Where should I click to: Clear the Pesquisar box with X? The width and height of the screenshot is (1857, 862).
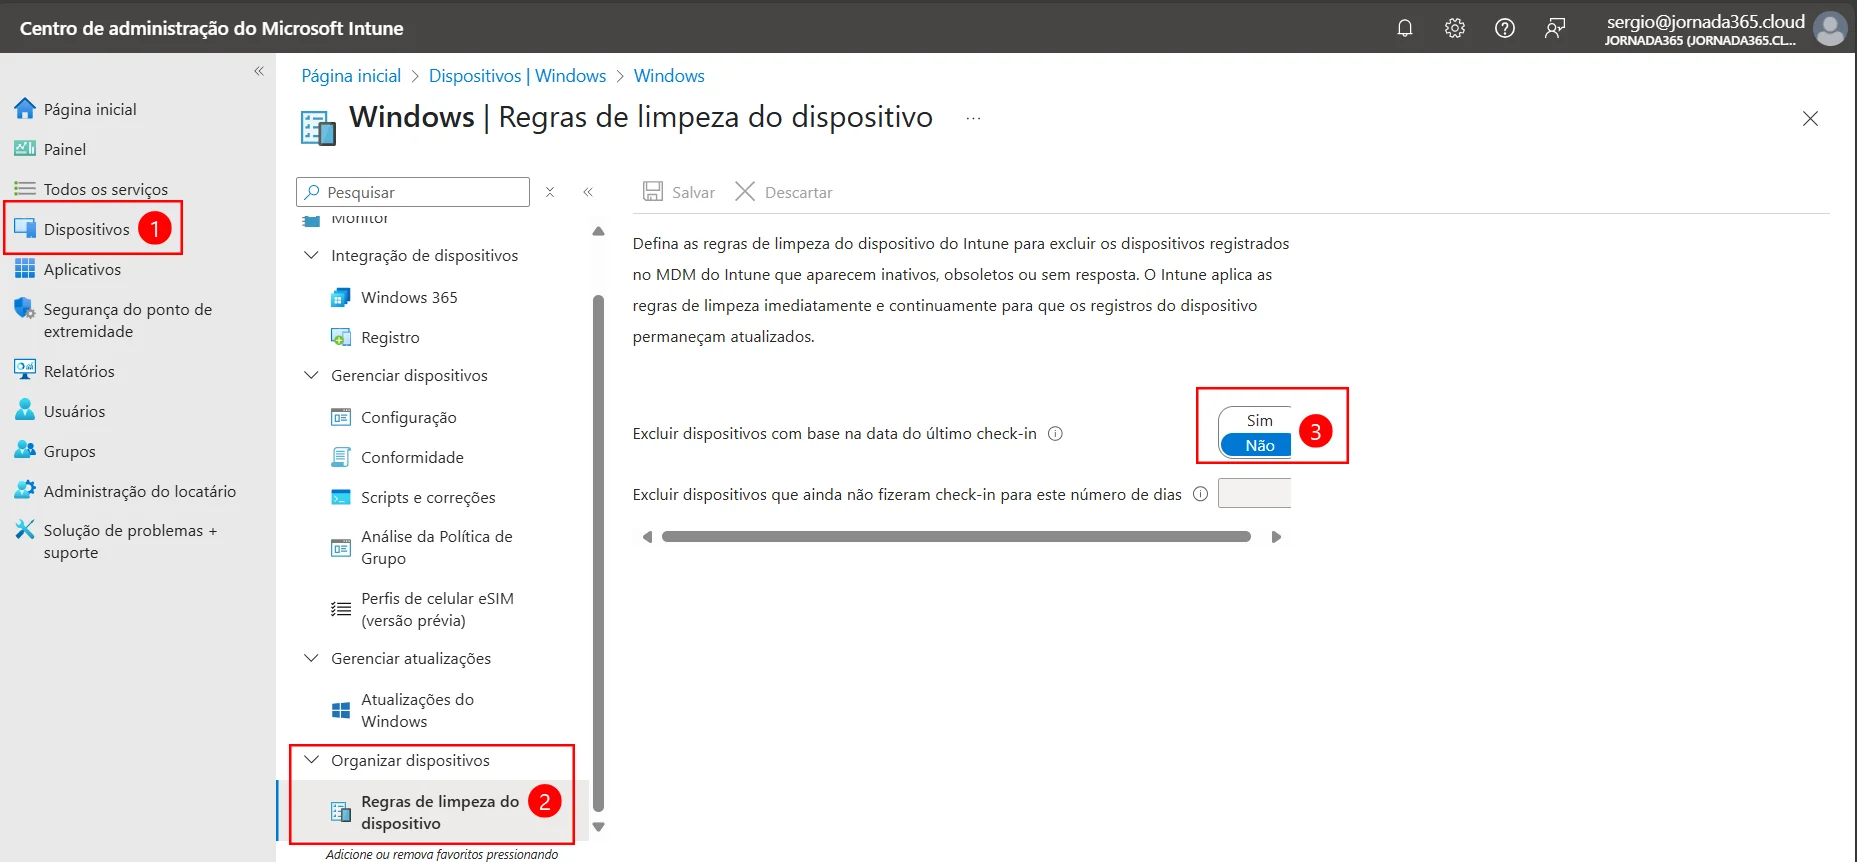point(550,192)
